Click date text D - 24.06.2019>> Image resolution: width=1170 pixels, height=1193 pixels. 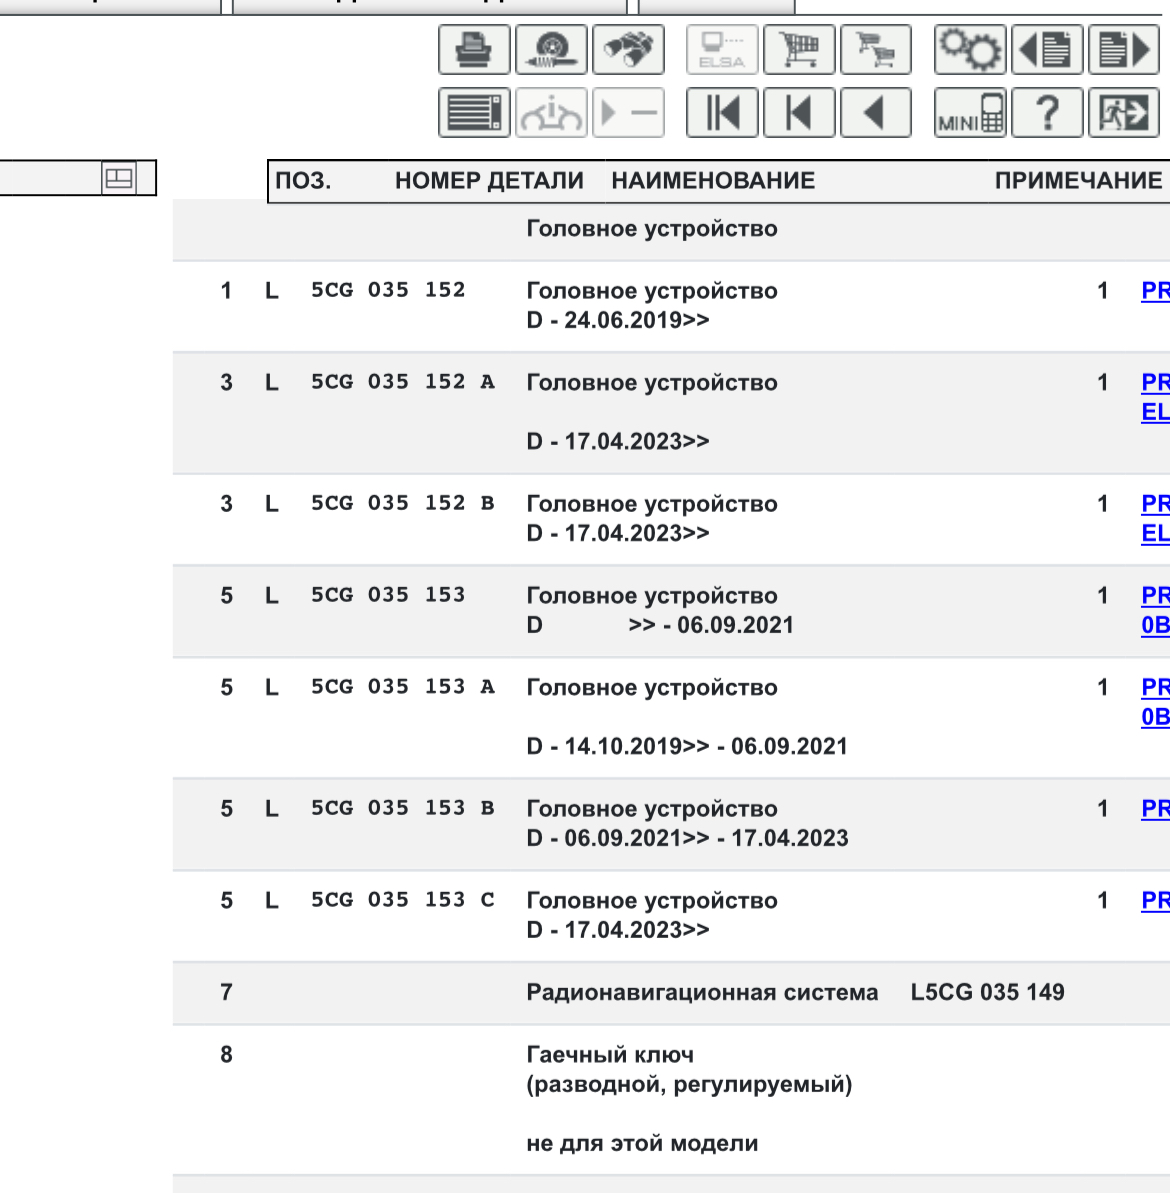[618, 320]
